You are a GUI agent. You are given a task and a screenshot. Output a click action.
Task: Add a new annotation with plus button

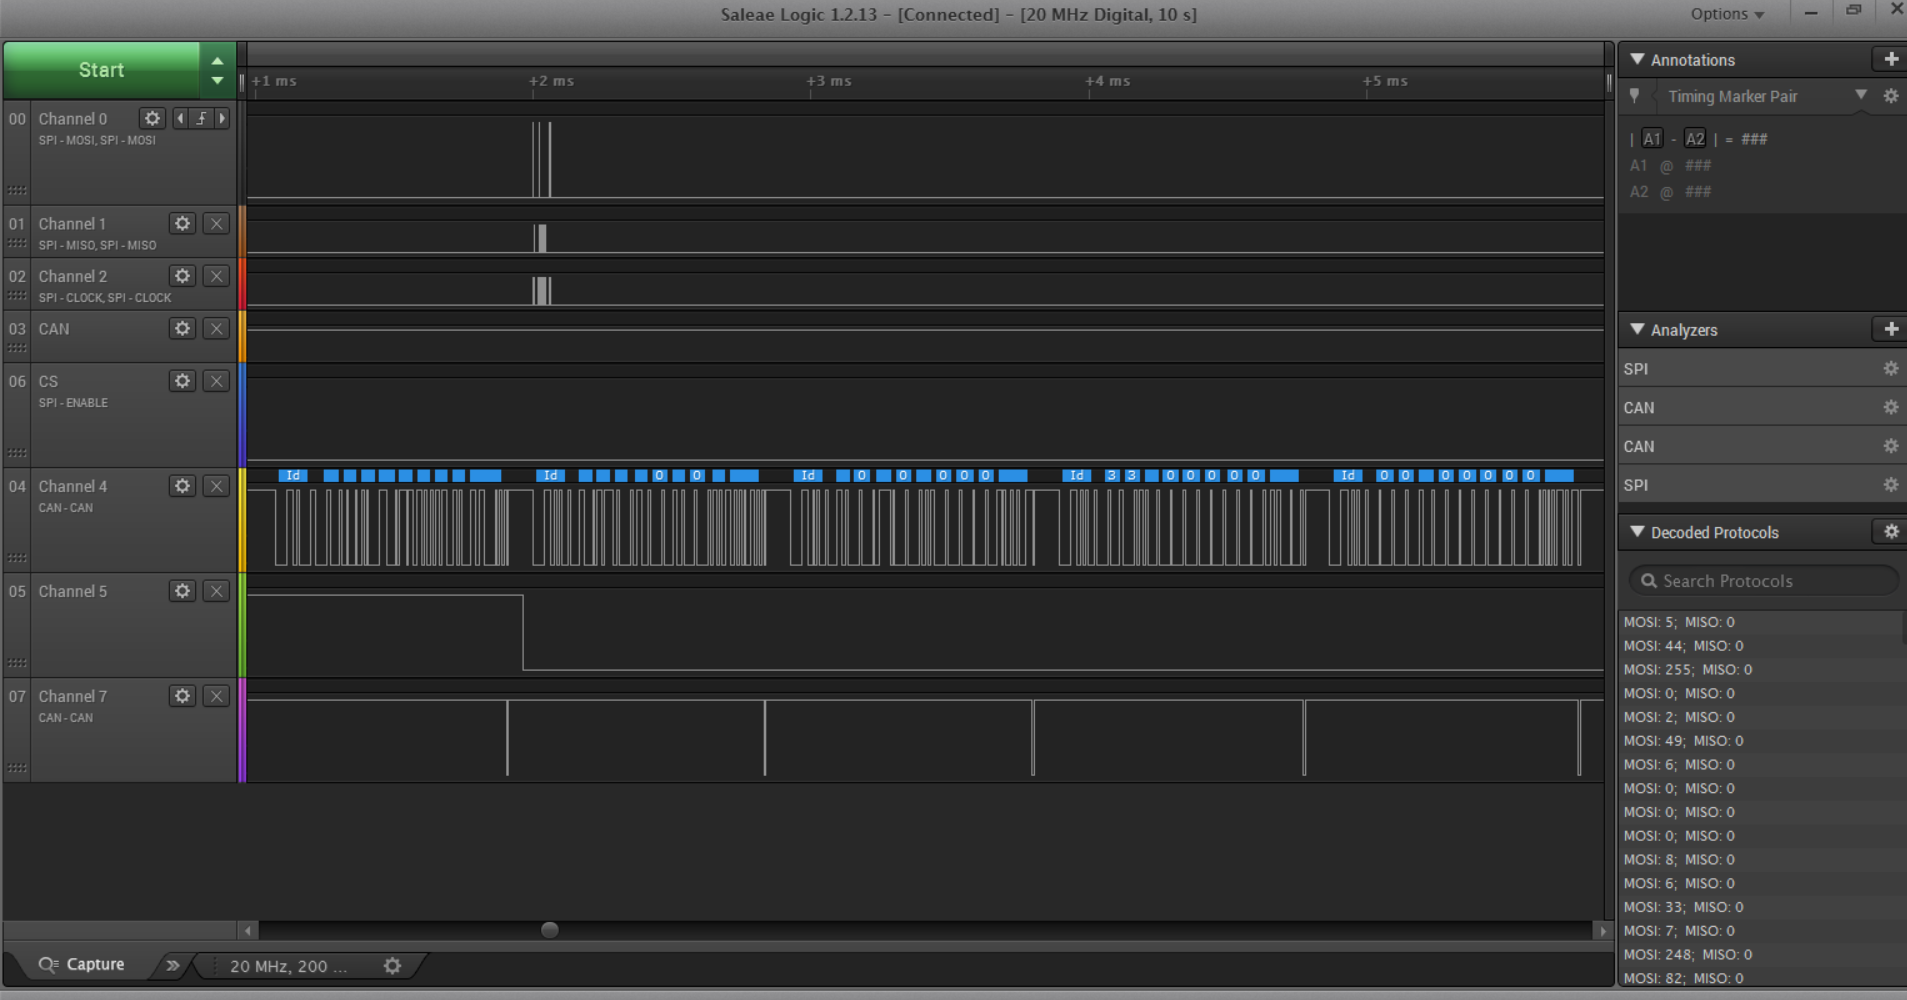pyautogui.click(x=1890, y=60)
